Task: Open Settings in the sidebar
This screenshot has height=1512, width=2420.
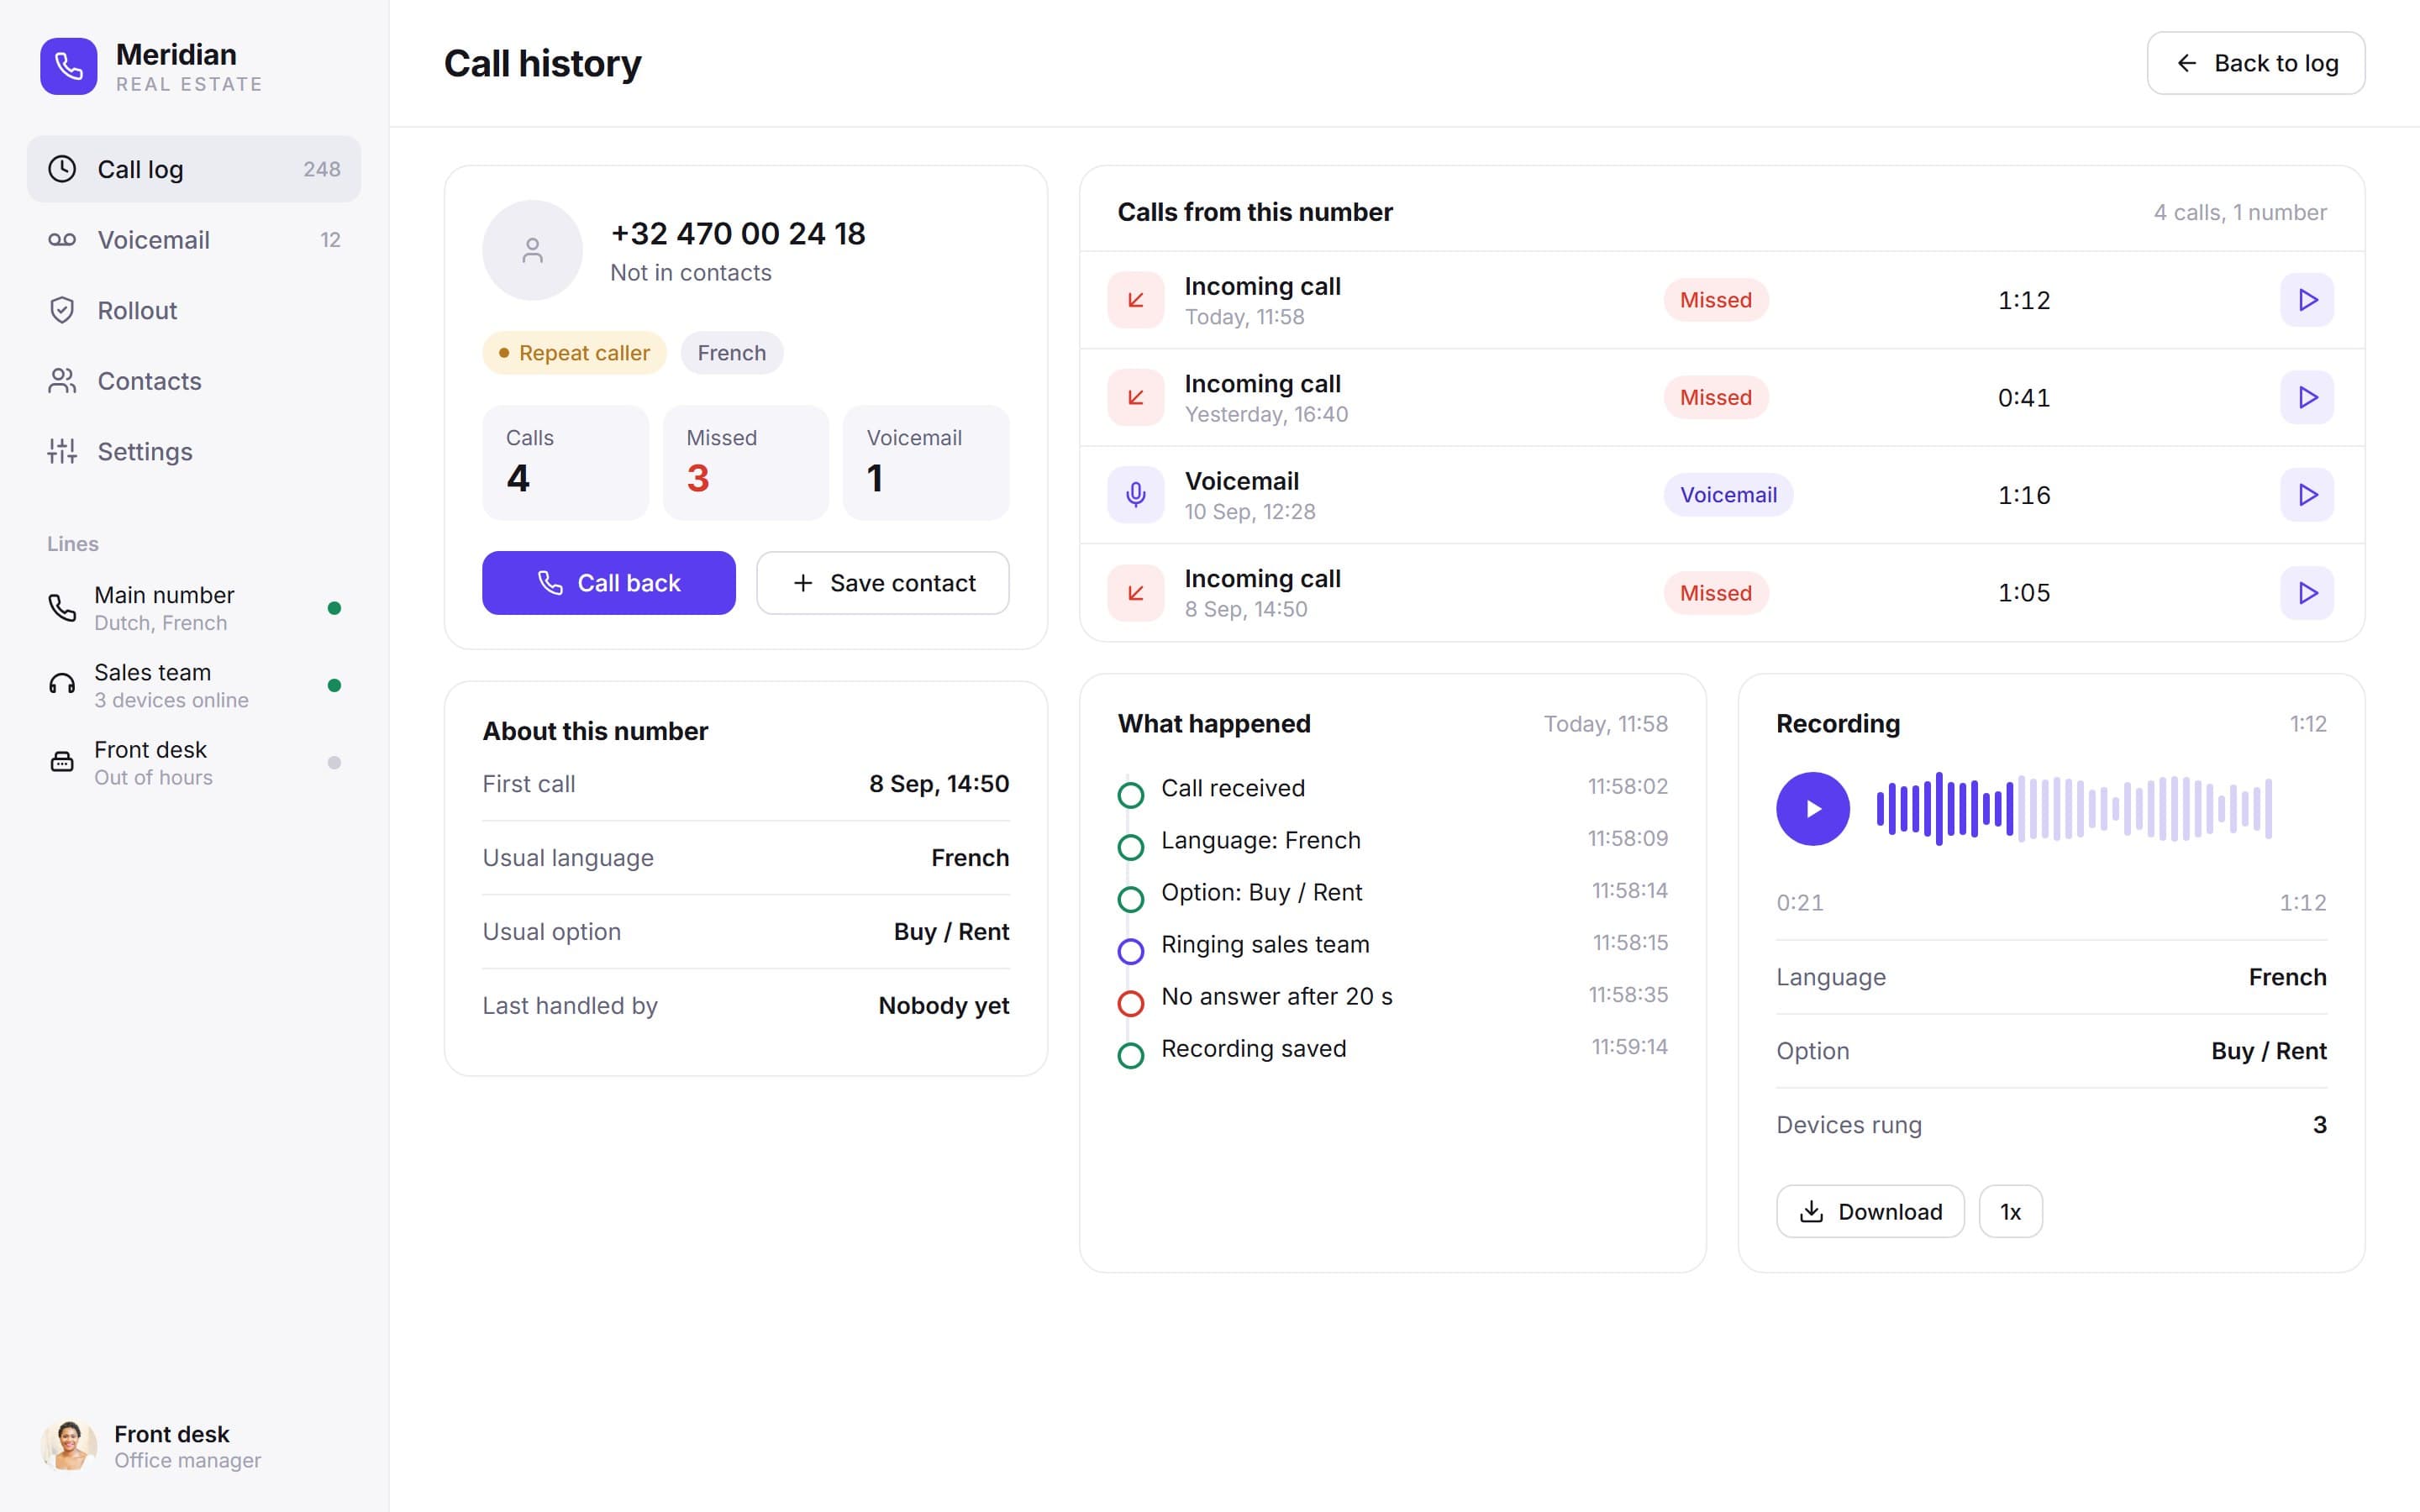Action: (x=194, y=451)
